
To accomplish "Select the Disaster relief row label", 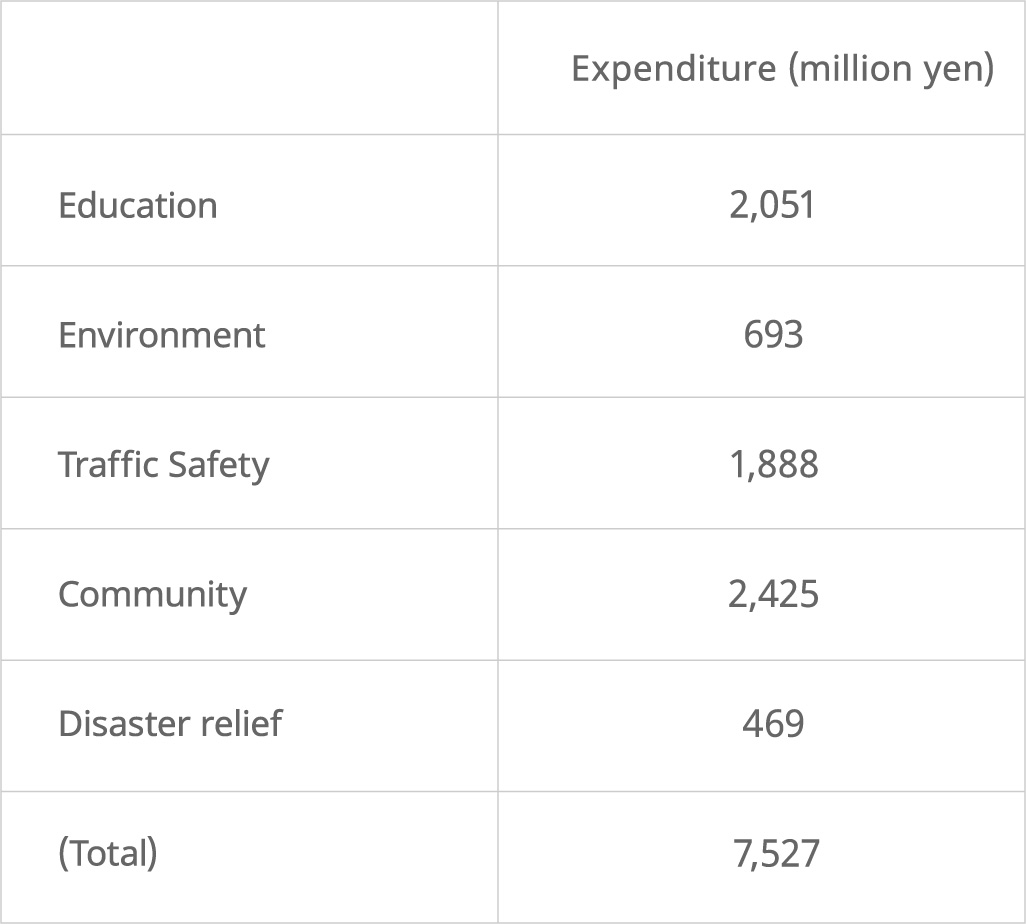I will tap(170, 723).
